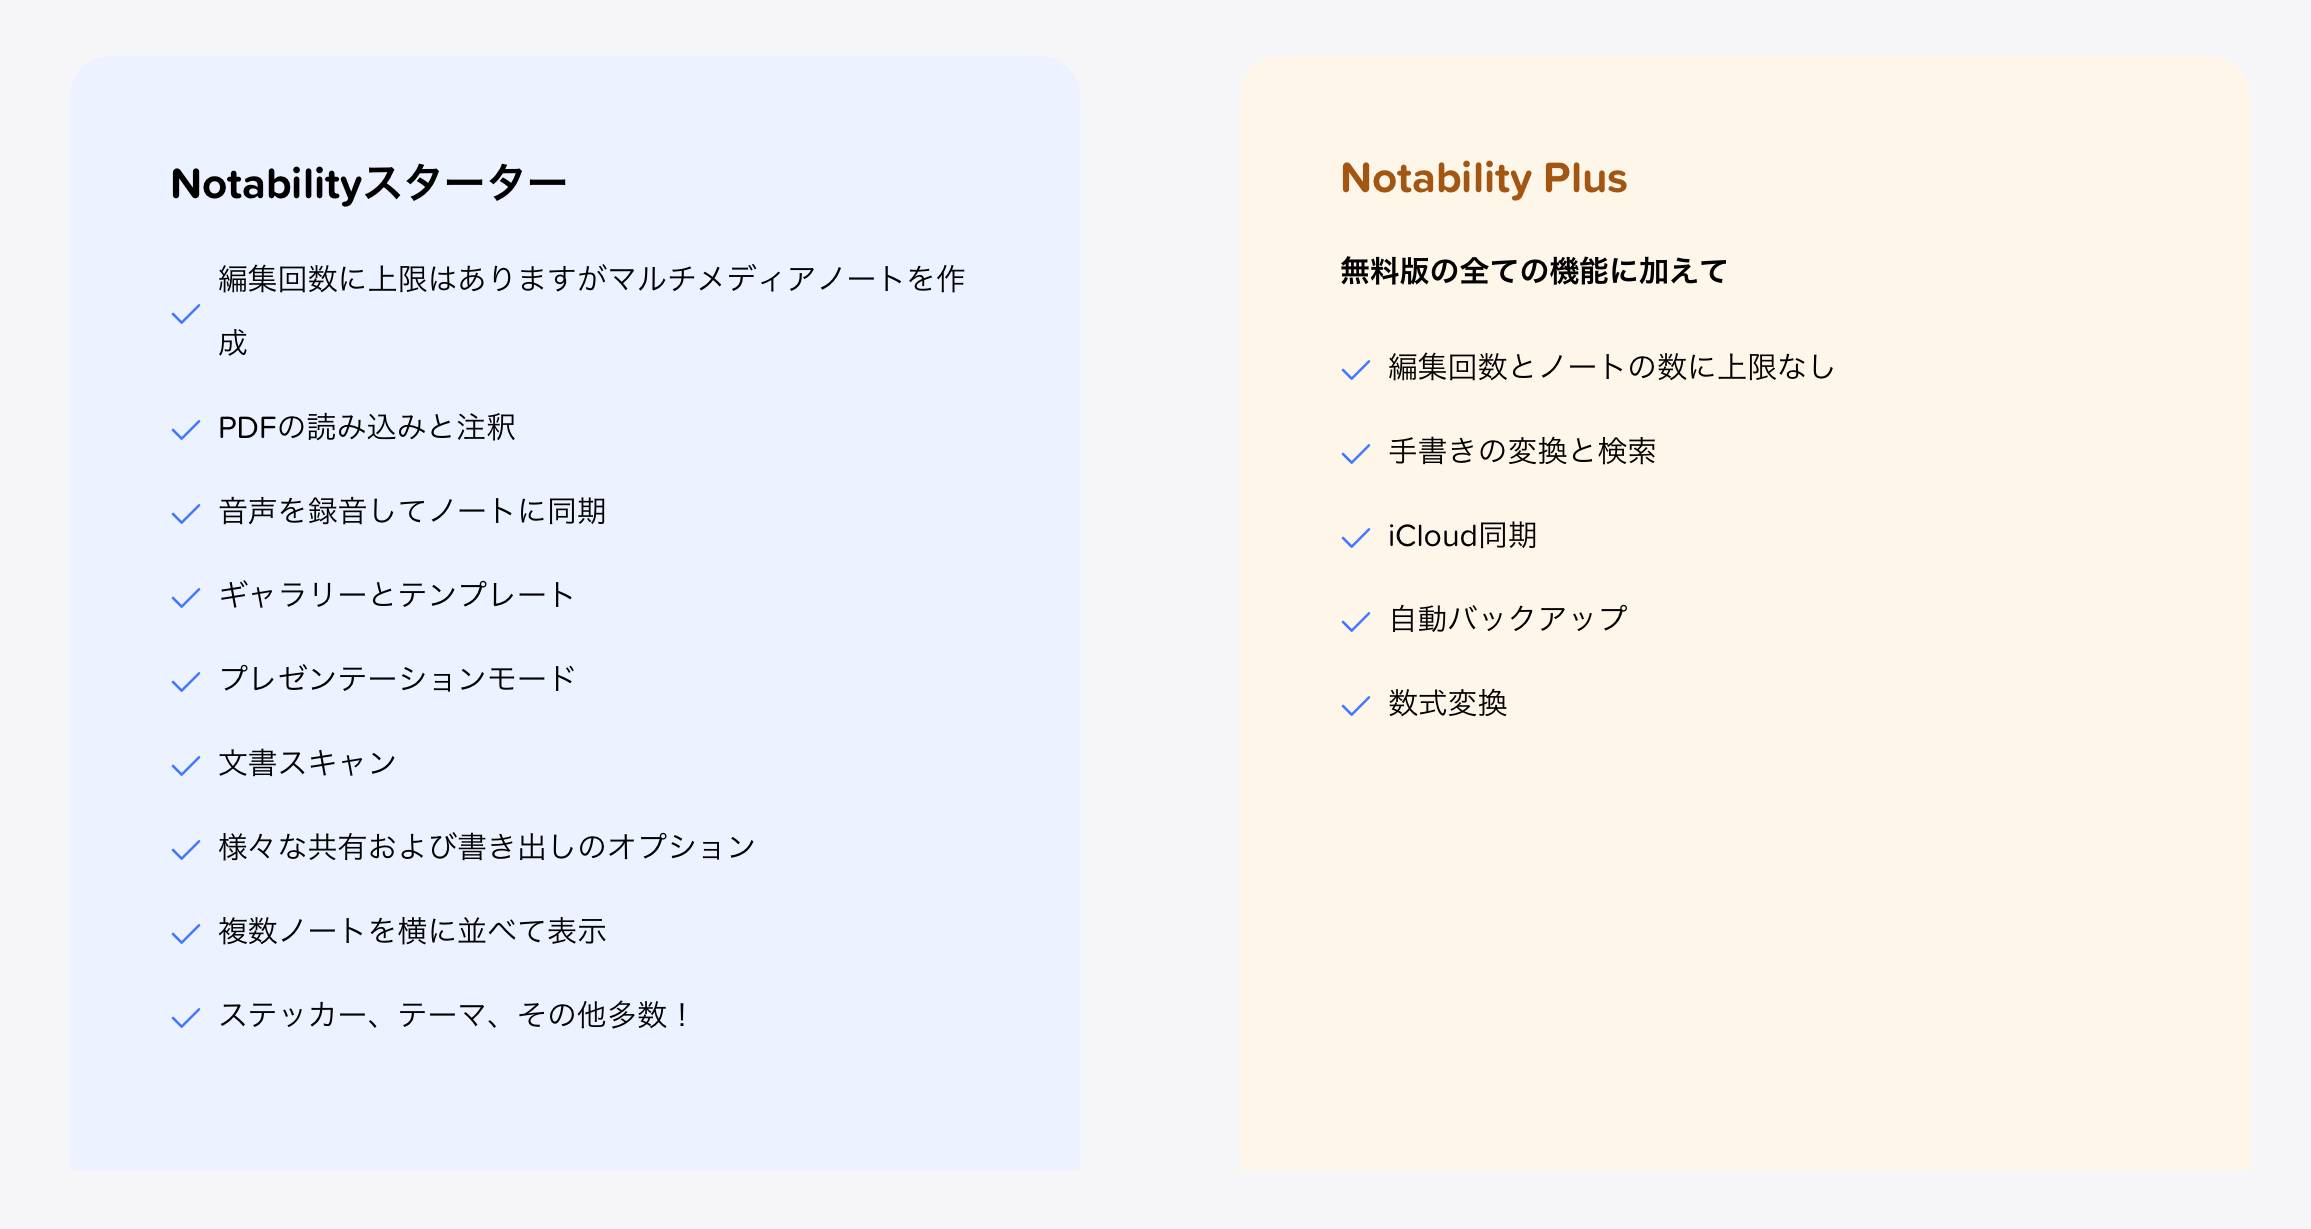This screenshot has width=2311, height=1229.
Task: Click the text ステッカー、テーマ、その他多数！
Action: click(x=455, y=1015)
